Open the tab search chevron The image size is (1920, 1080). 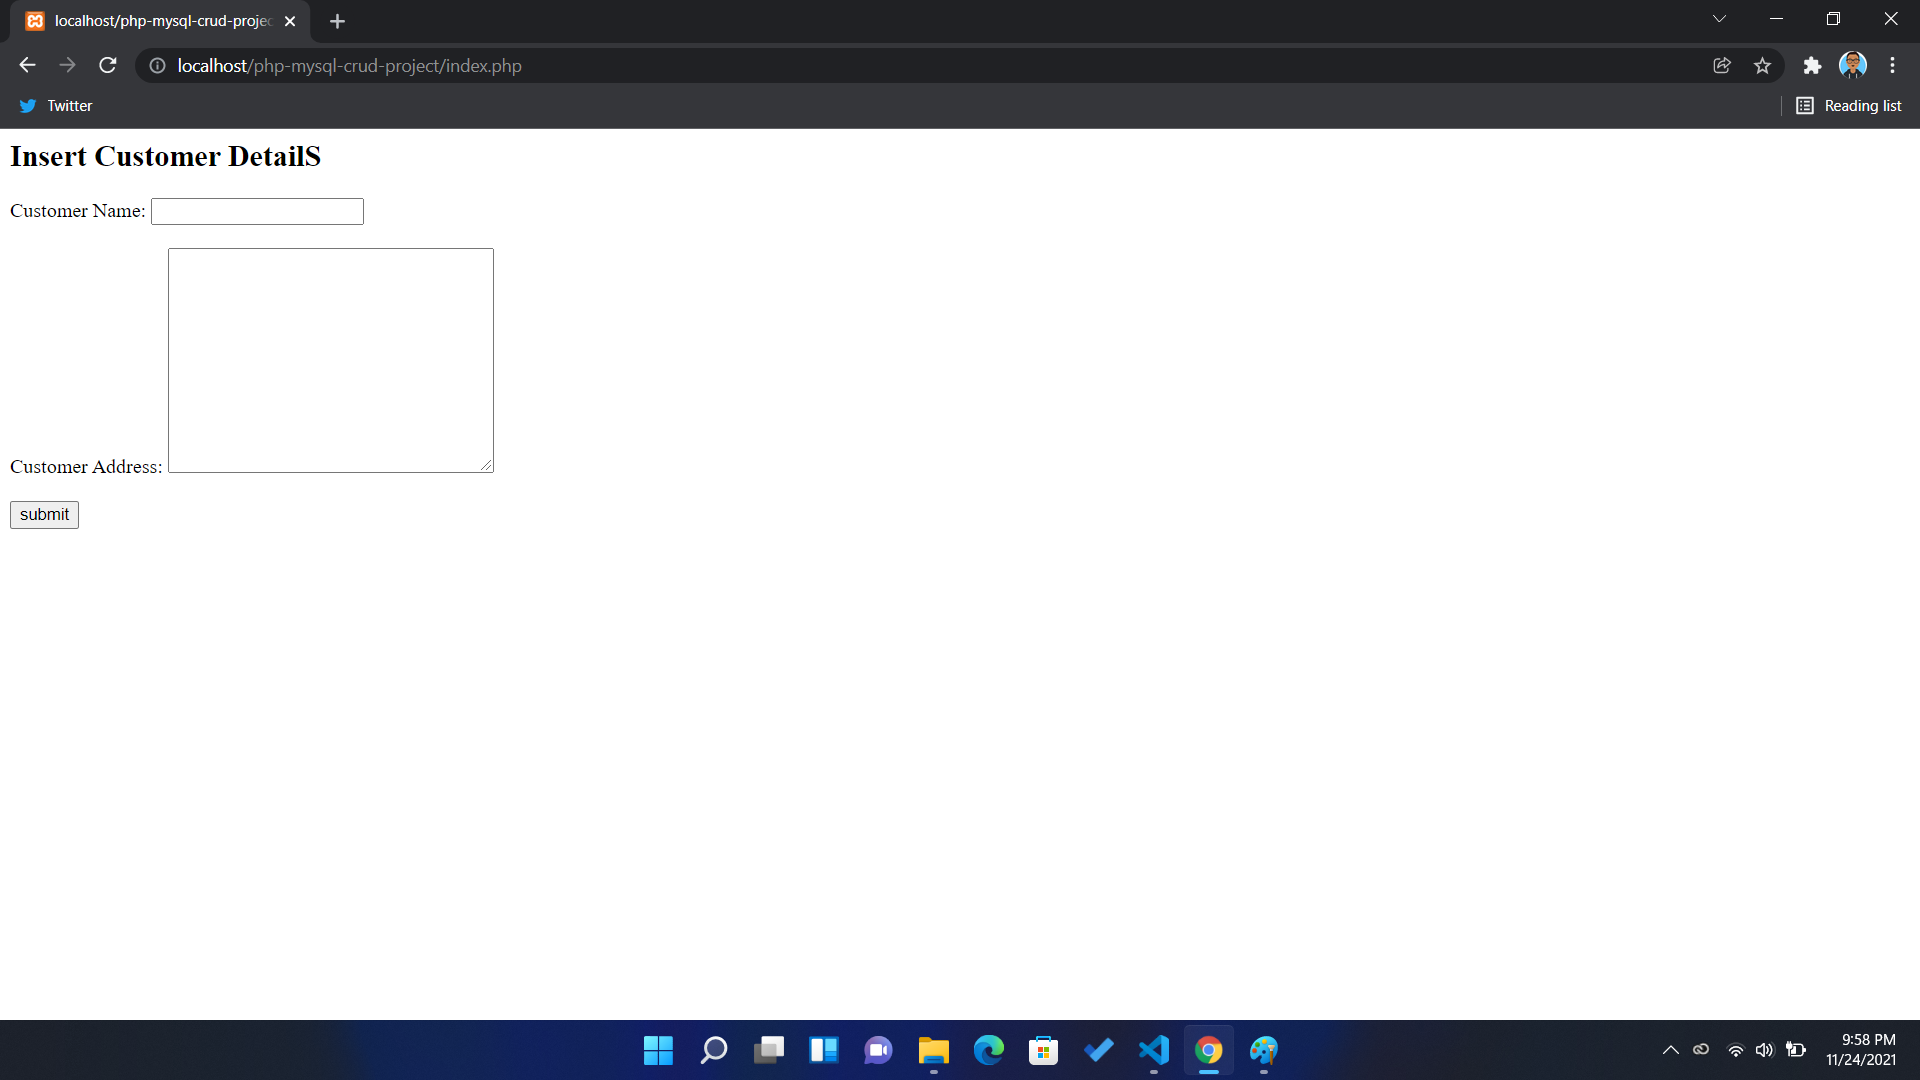[x=1719, y=18]
